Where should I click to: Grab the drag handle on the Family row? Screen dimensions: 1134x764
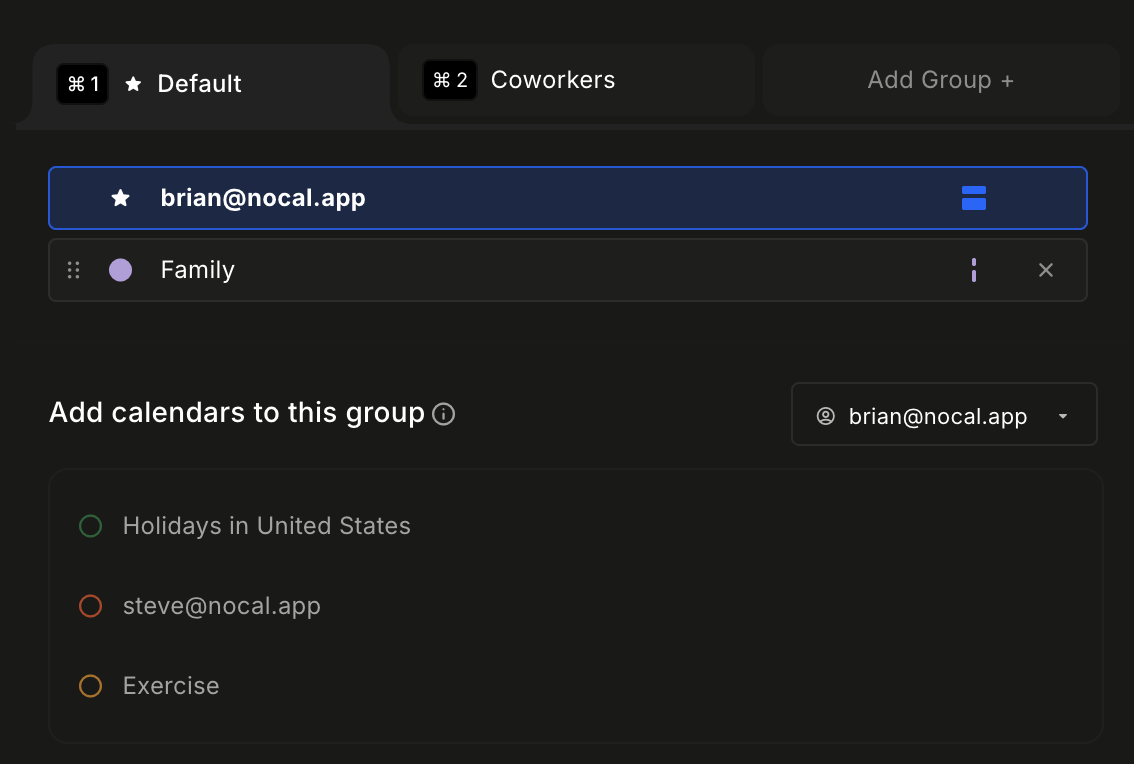(72, 270)
